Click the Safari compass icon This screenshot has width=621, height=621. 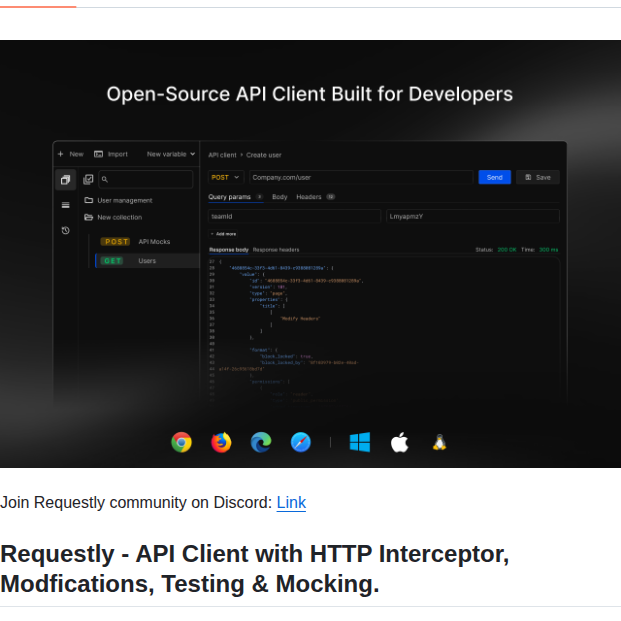[x=300, y=442]
